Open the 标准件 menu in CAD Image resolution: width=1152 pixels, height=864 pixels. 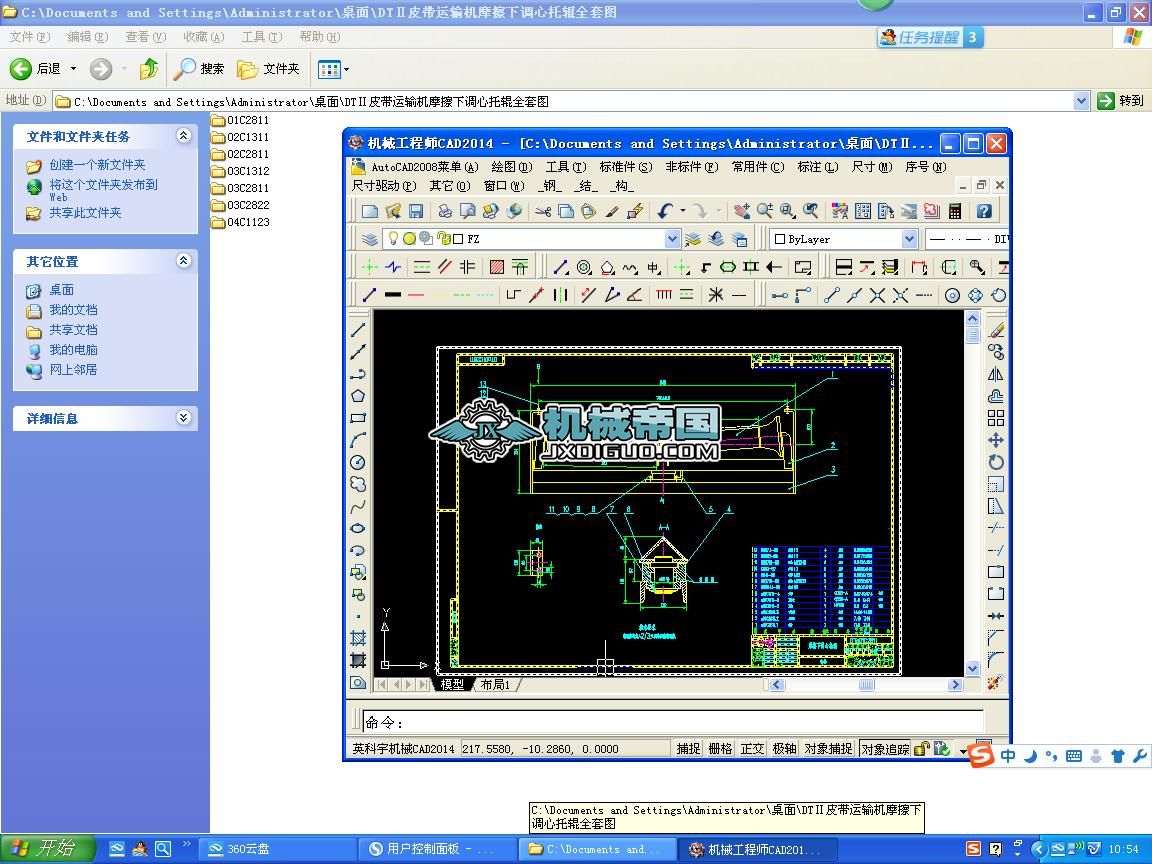pyautogui.click(x=626, y=167)
